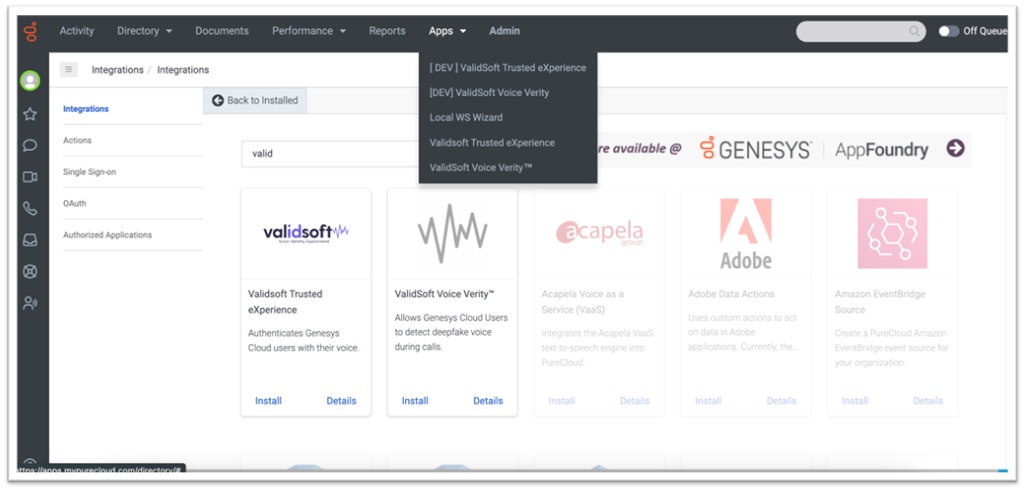The width and height of the screenshot is (1025, 491).
Task: Select Local WS Wizard menu entry
Action: [466, 118]
